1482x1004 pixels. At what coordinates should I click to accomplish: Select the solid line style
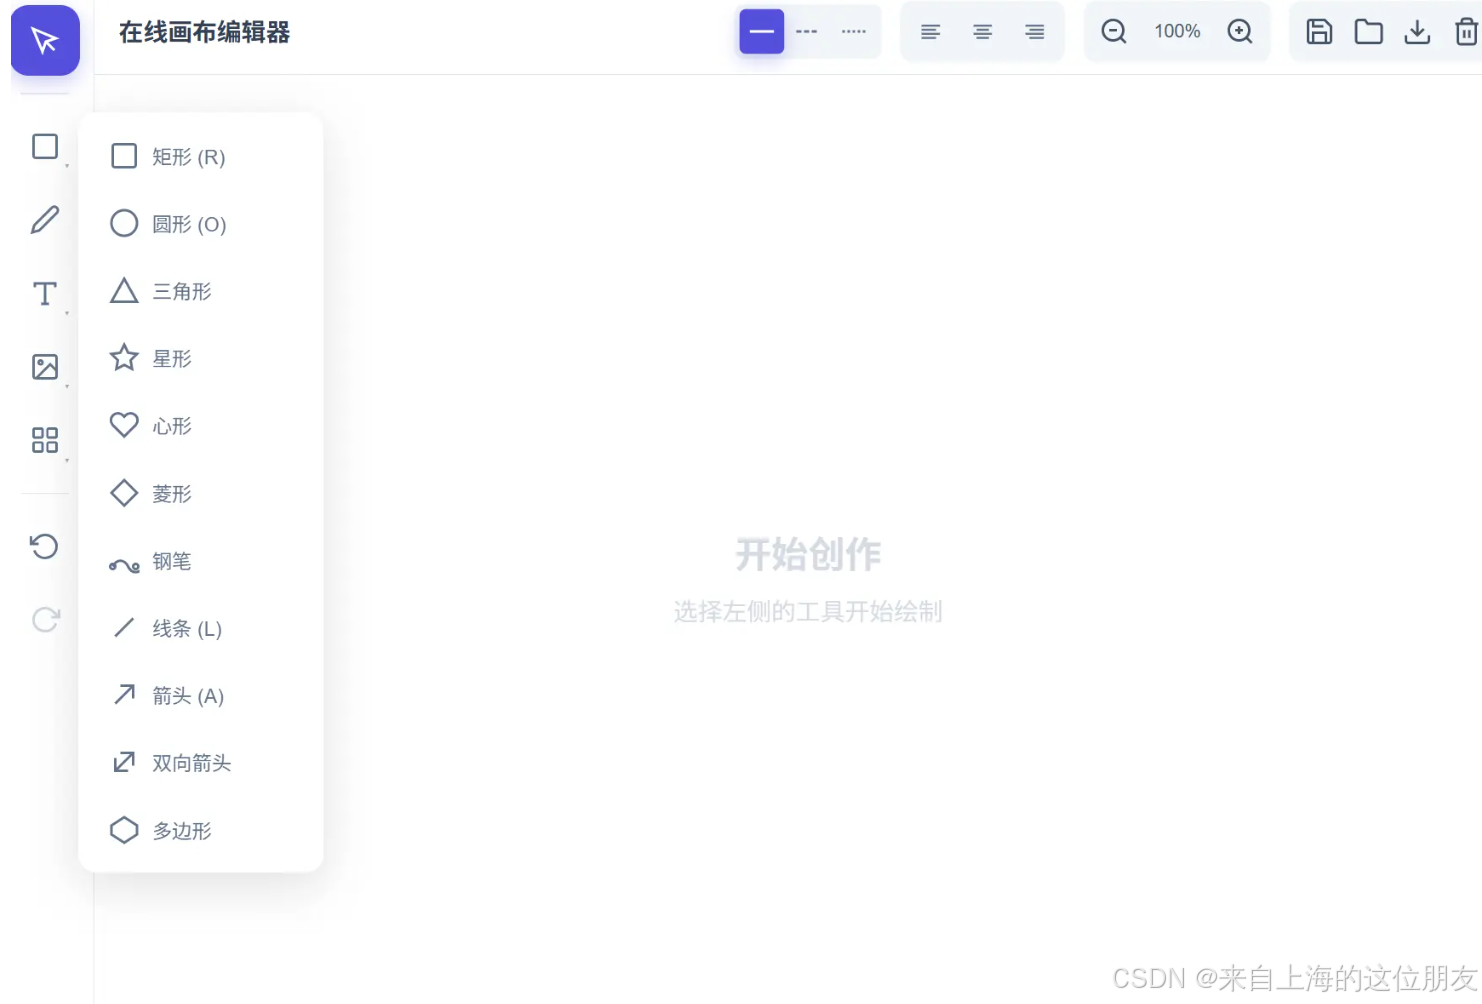pos(761,31)
